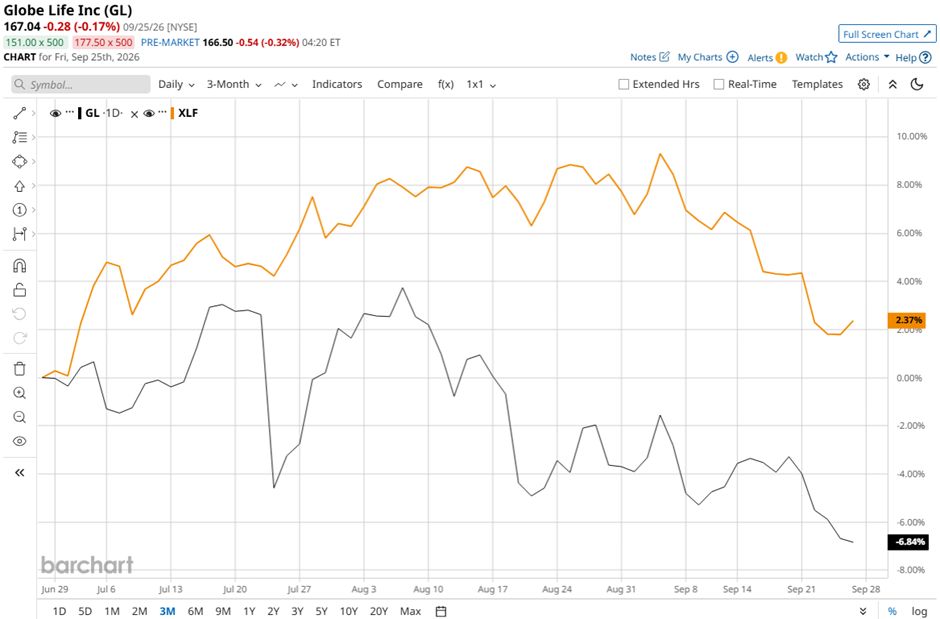Image resolution: width=940 pixels, height=619 pixels.
Task: Zoom in with the magnifier plus icon
Action: [x=19, y=393]
